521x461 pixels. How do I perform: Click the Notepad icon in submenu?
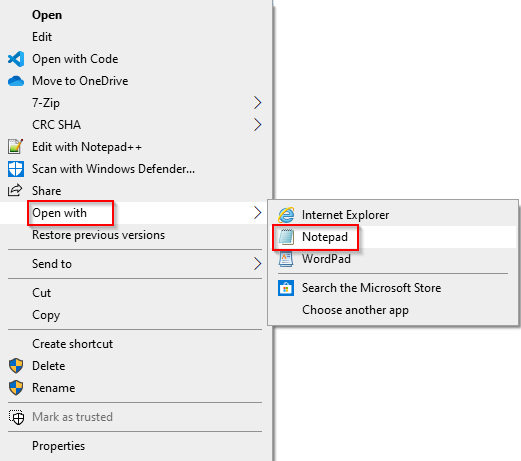click(x=286, y=237)
